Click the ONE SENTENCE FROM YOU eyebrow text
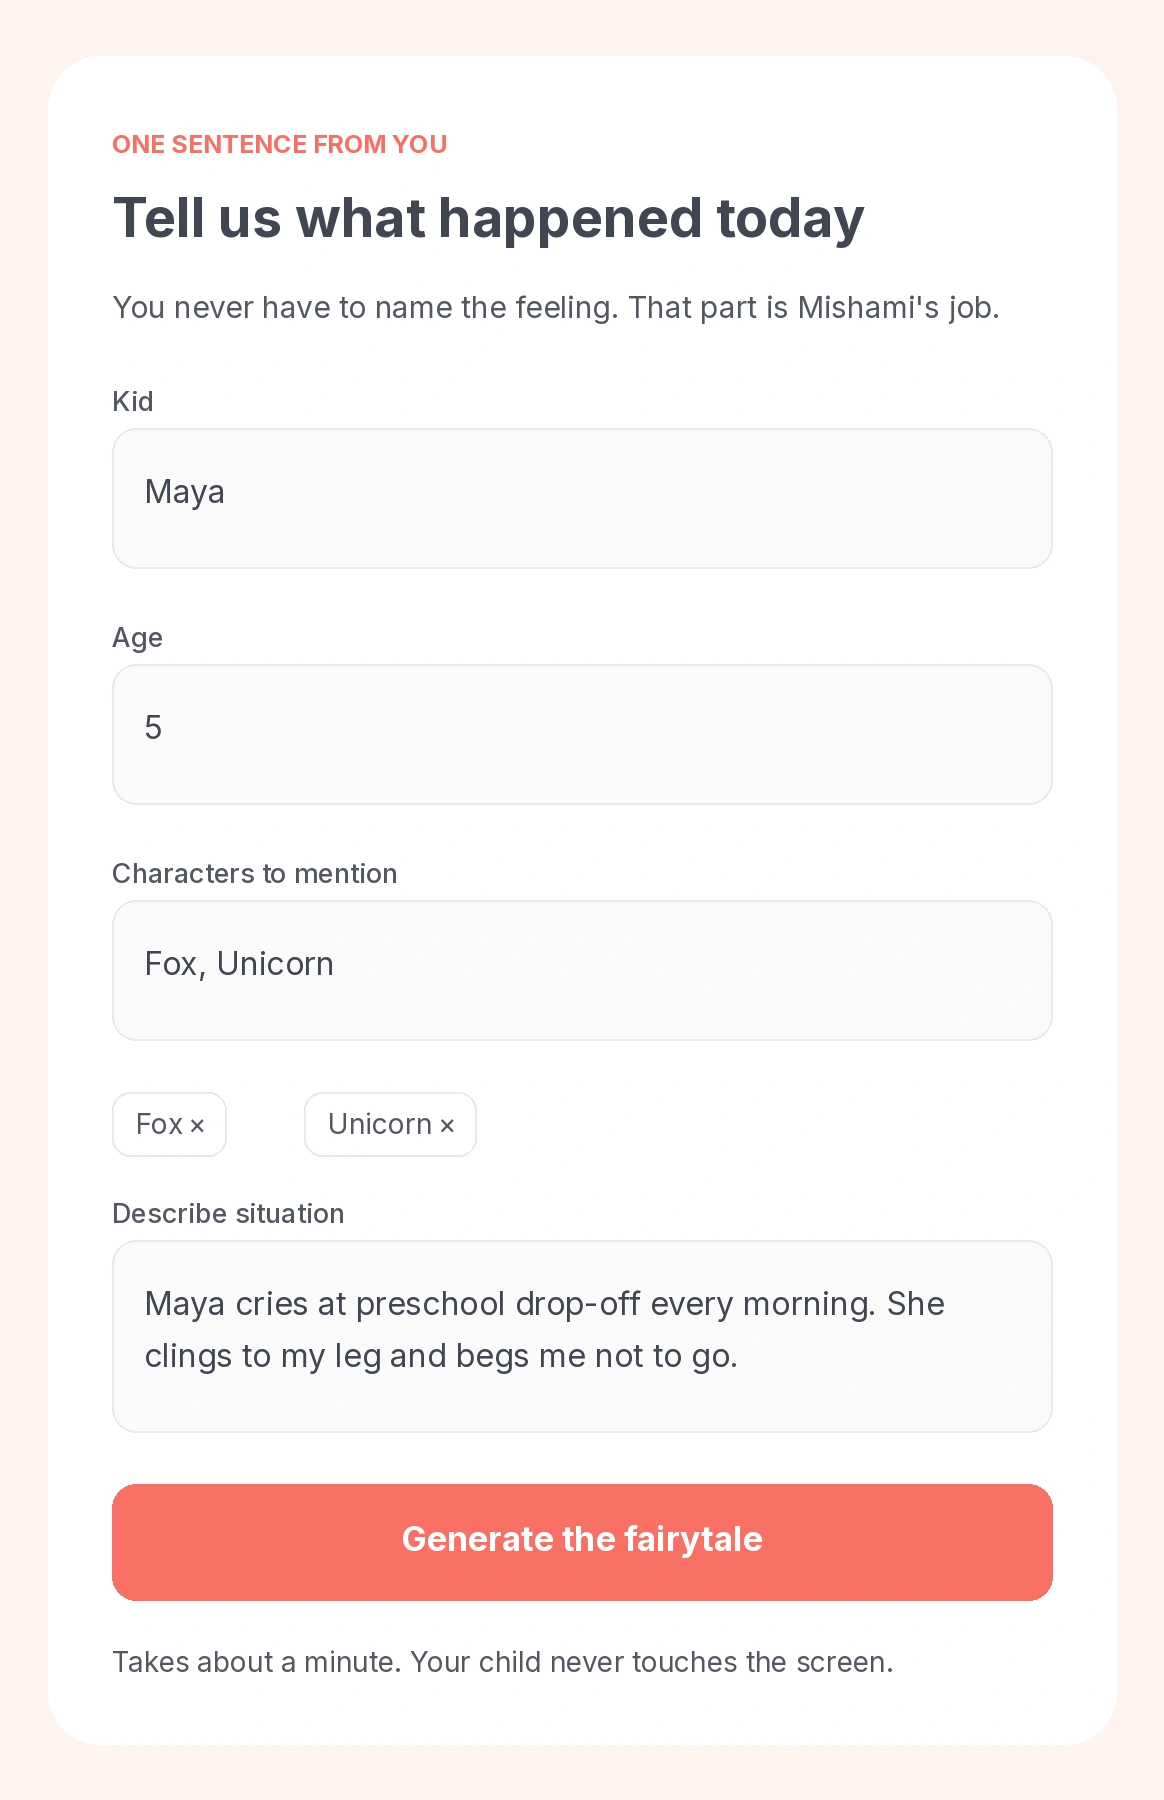The width and height of the screenshot is (1164, 1800). (280, 144)
